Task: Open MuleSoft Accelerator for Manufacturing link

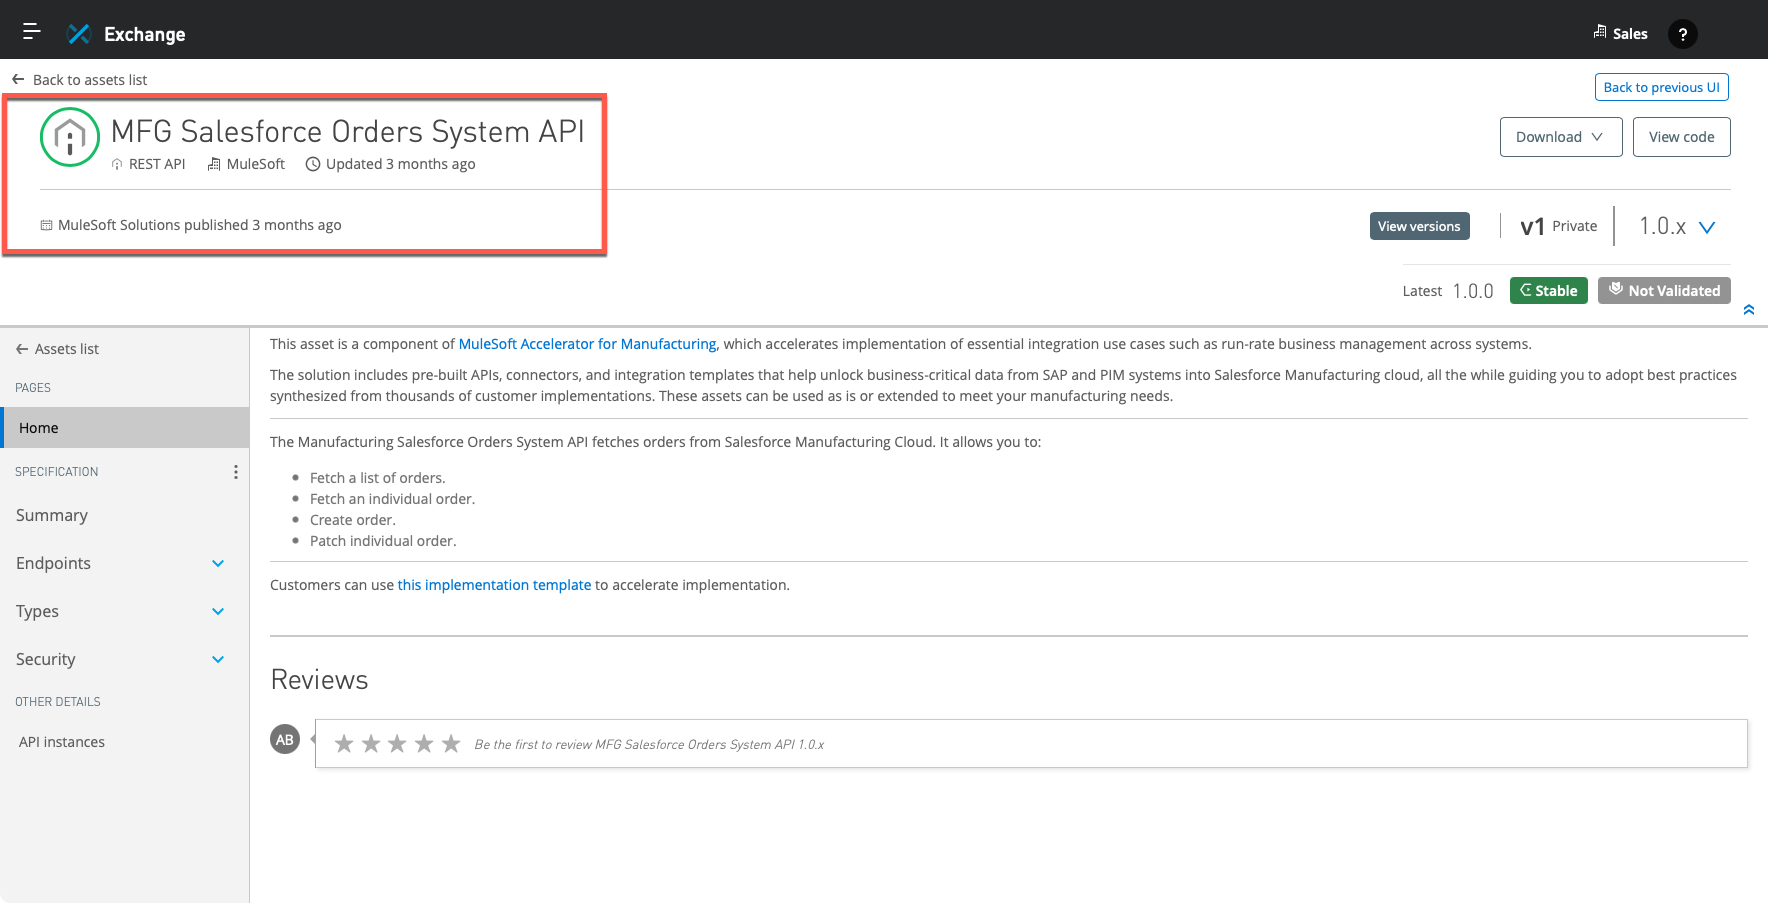Action: [587, 344]
